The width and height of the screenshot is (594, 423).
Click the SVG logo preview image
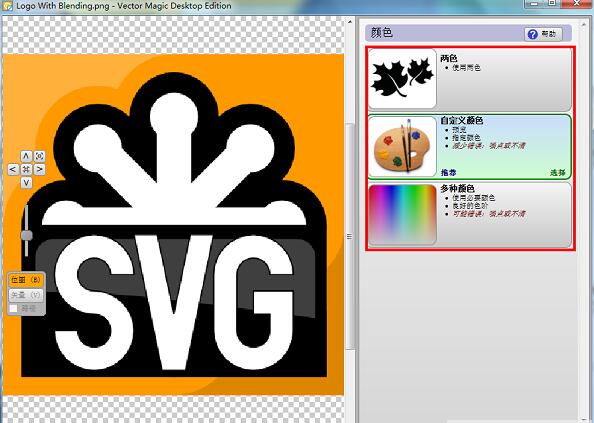tap(173, 225)
